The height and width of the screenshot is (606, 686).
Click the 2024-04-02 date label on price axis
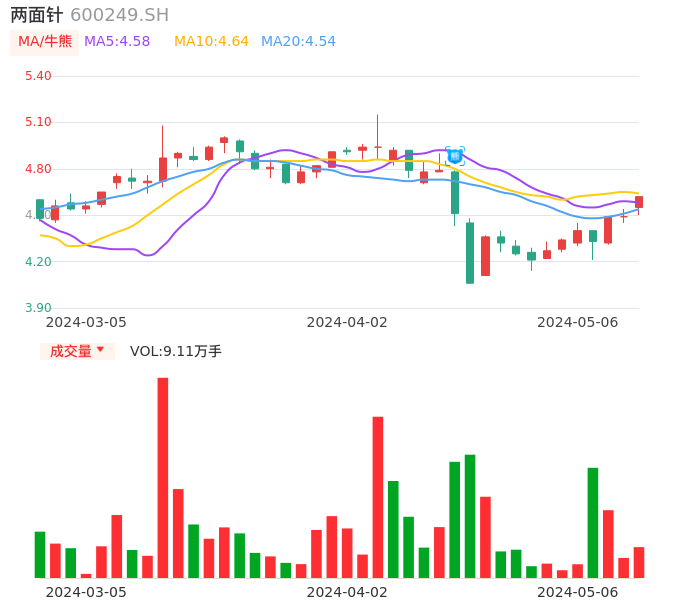(x=347, y=322)
